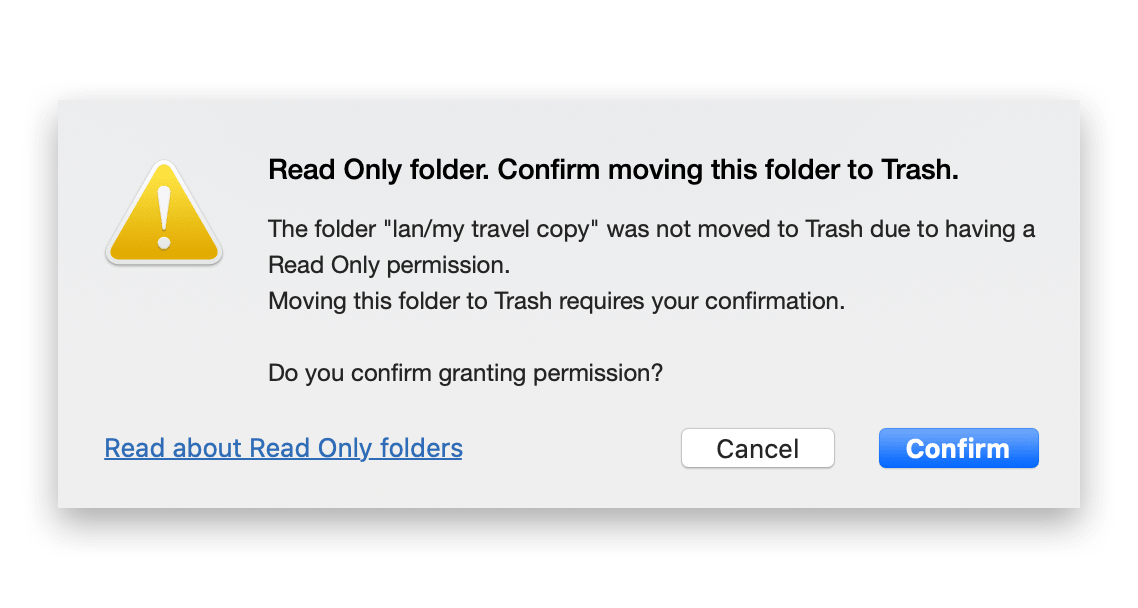Viewport: 1138px width, 608px height.
Task: Click the word "permission?" in the question line
Action: 598,373
